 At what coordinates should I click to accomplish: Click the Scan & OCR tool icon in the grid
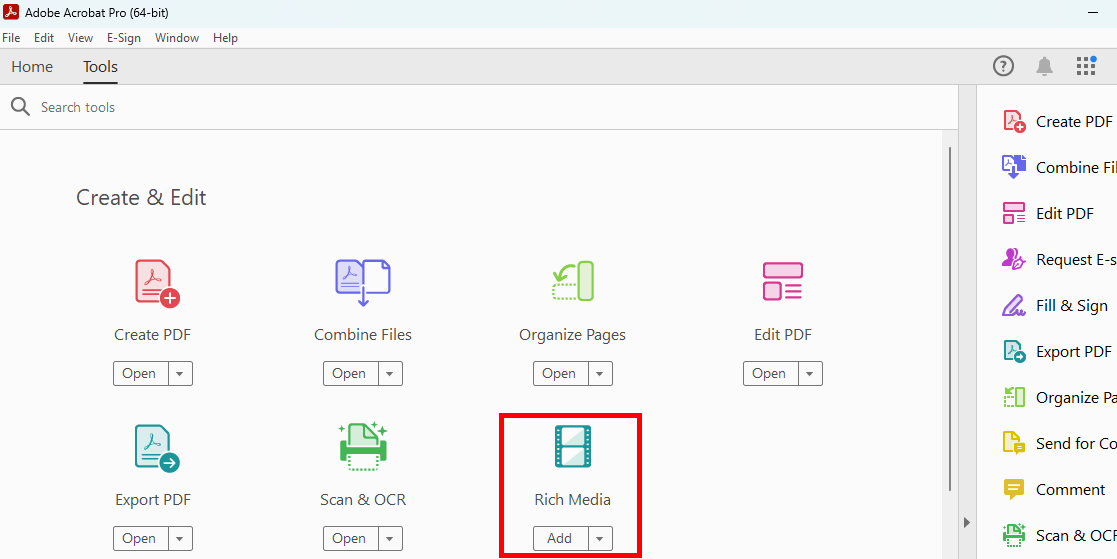click(363, 447)
